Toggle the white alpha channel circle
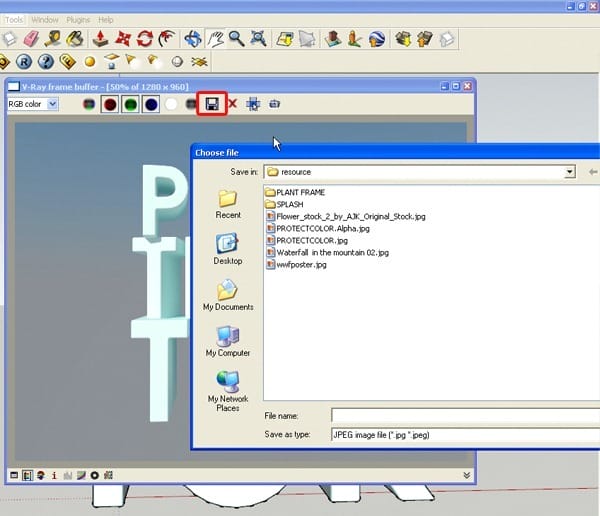Screen dimensions: 600x516 tap(171, 104)
